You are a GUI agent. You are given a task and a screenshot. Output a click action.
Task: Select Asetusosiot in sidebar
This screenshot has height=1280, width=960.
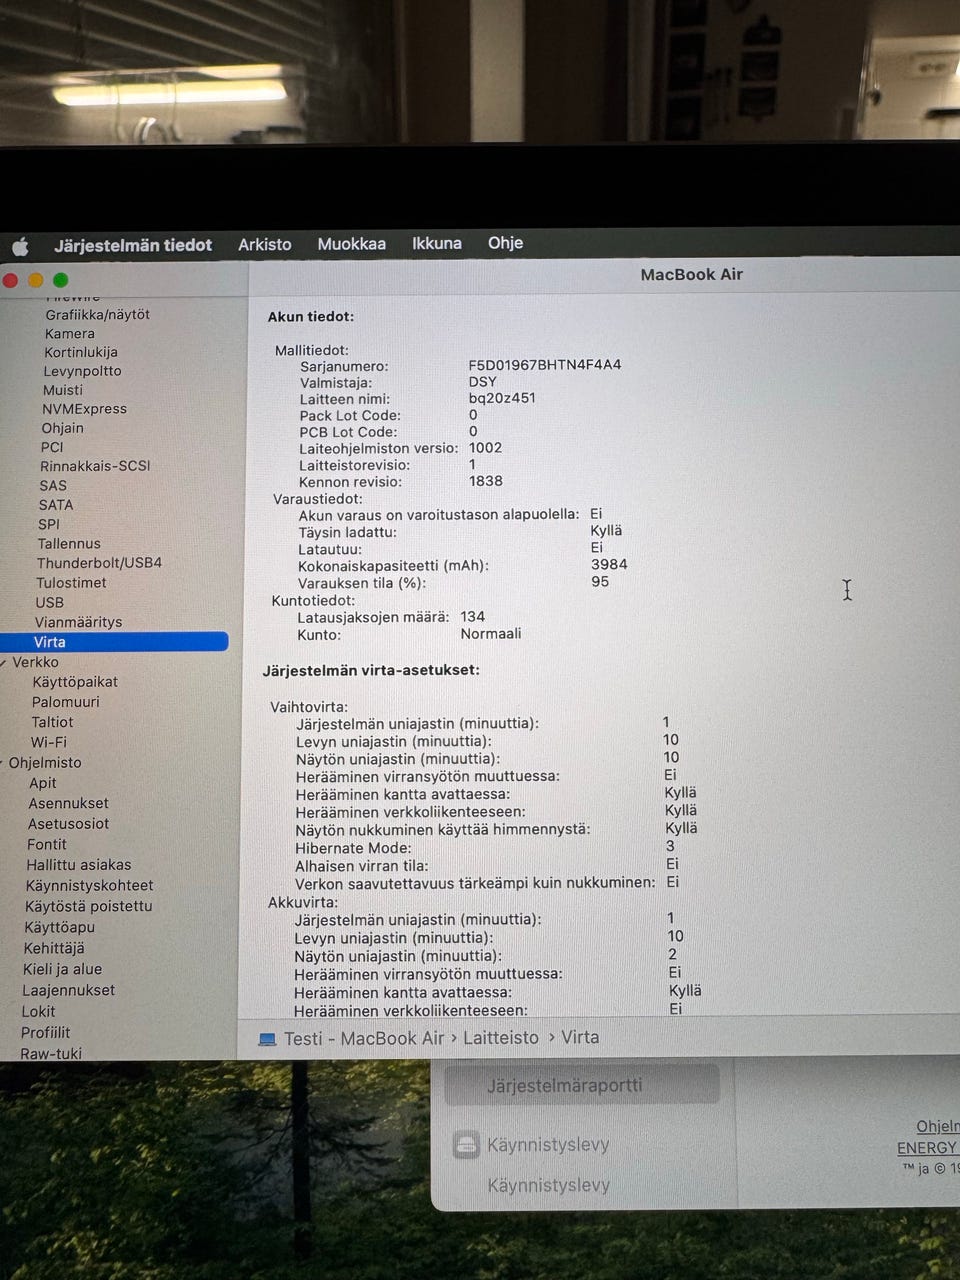69,824
